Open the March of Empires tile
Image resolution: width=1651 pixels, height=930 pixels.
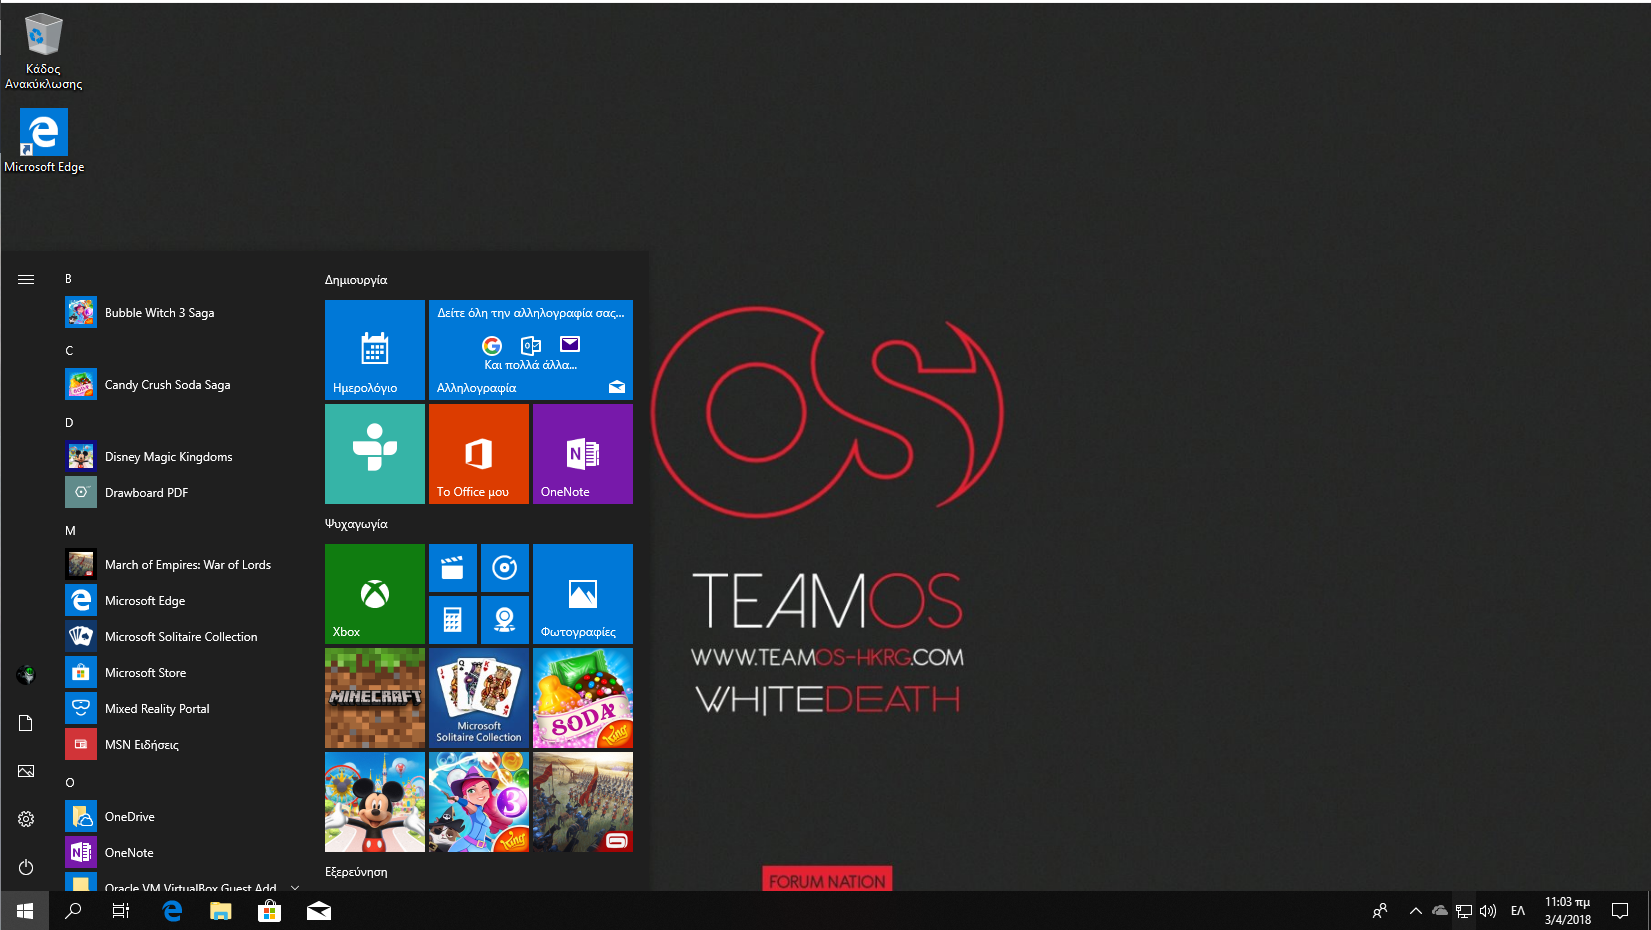point(583,802)
